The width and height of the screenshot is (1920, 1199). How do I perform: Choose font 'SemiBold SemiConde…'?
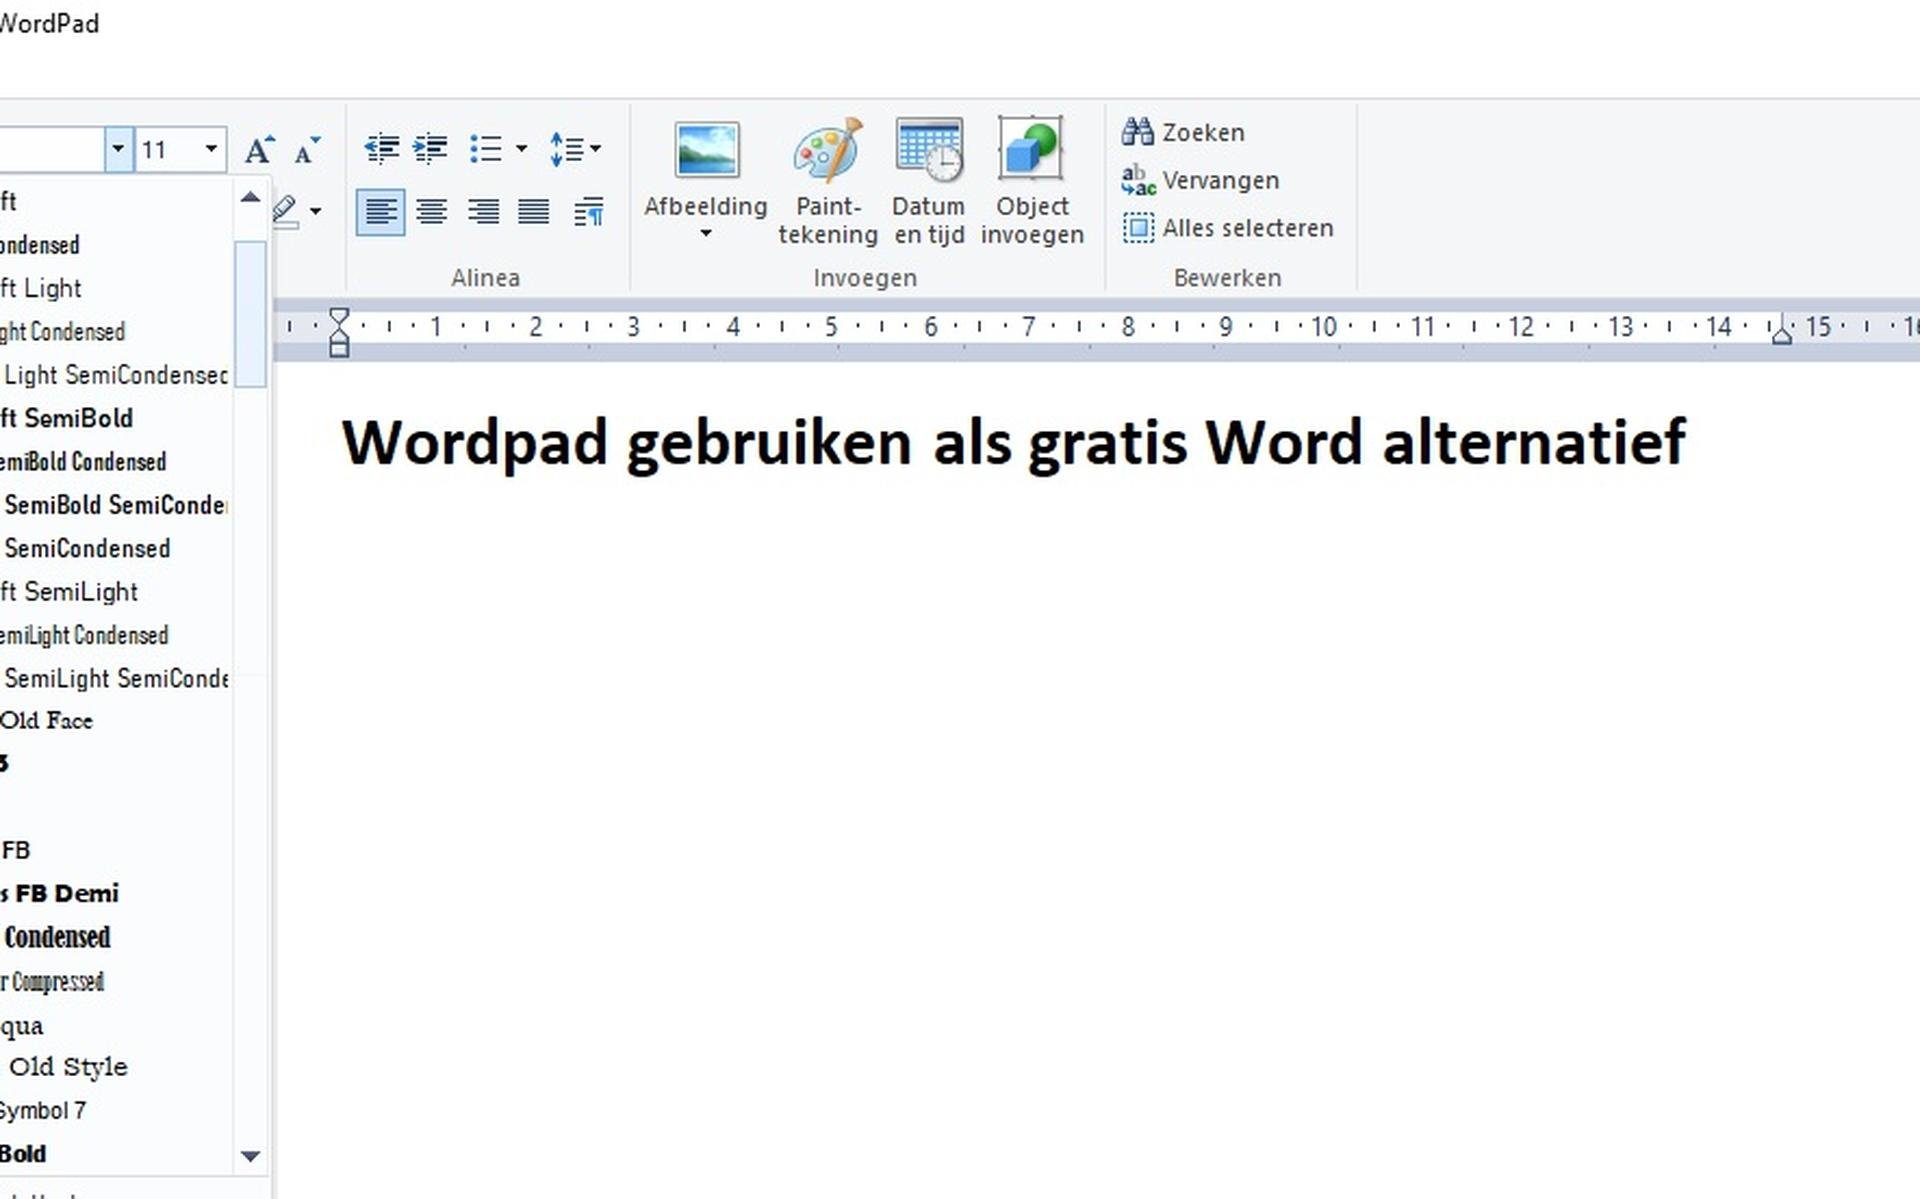[116, 505]
